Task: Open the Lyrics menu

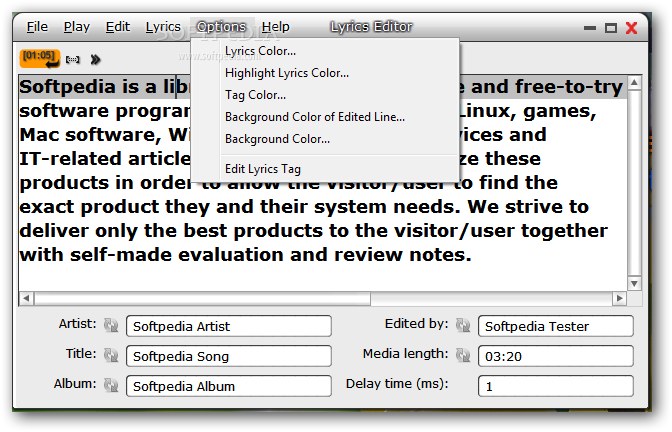Action: pos(163,27)
